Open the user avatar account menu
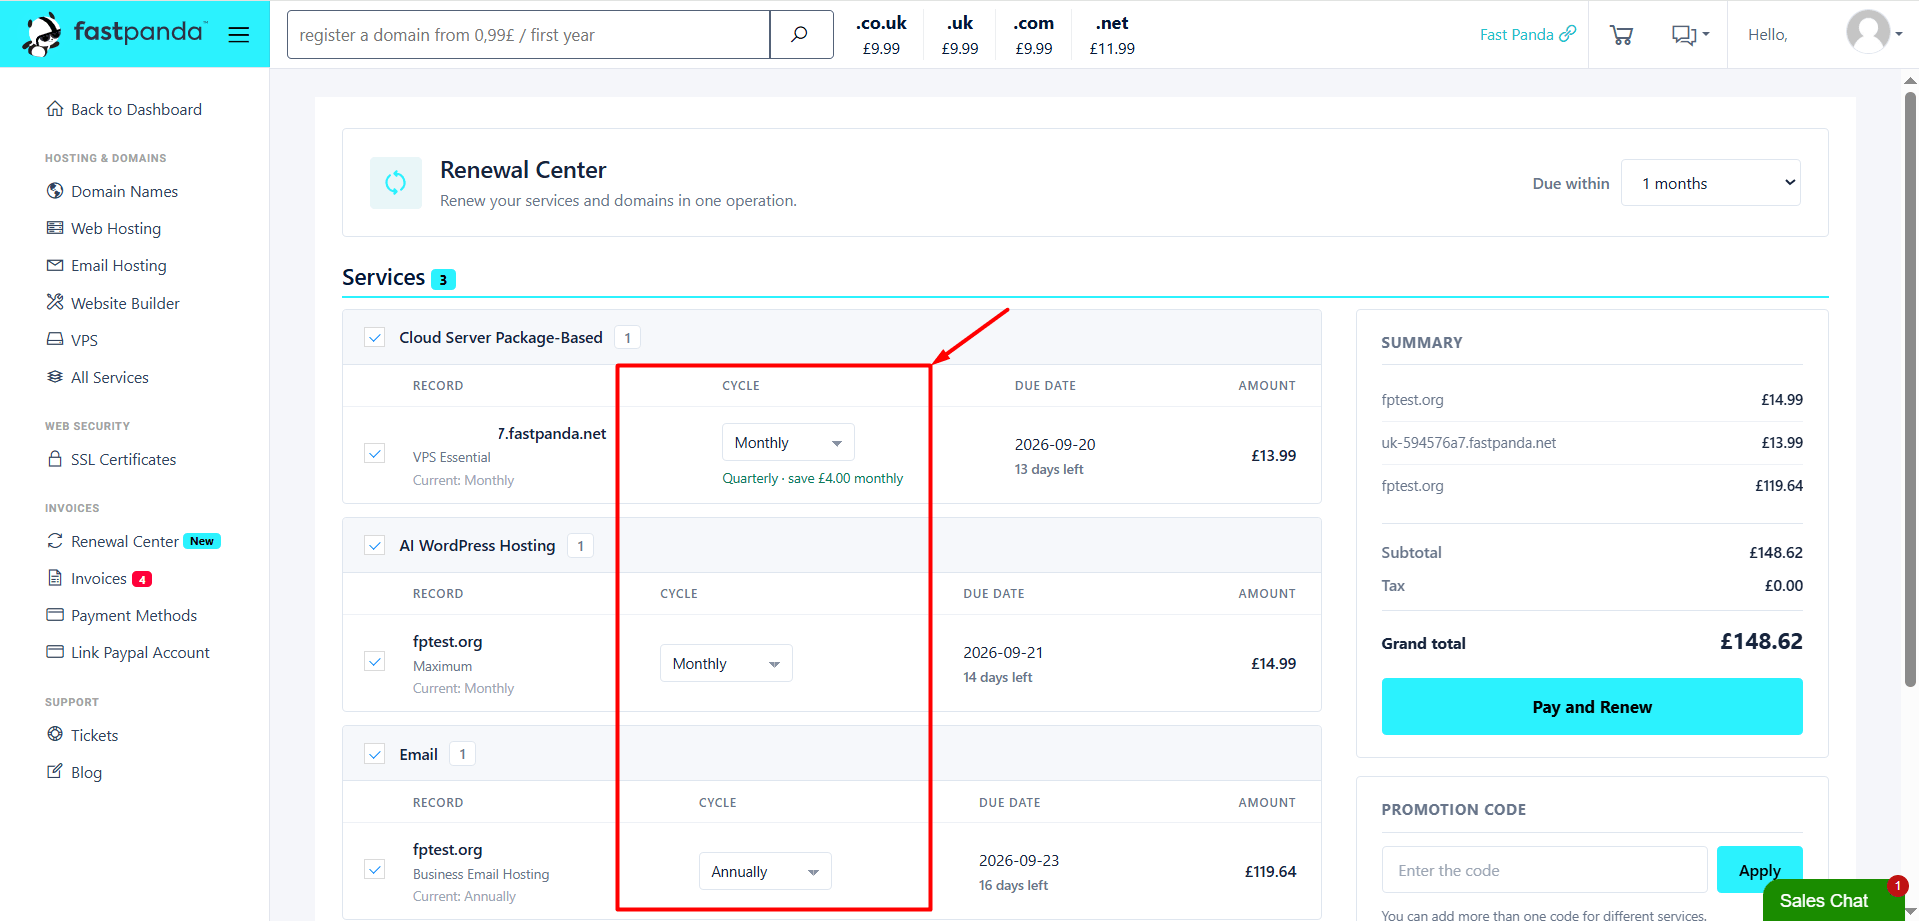Viewport: 1919px width, 921px height. point(1873,33)
